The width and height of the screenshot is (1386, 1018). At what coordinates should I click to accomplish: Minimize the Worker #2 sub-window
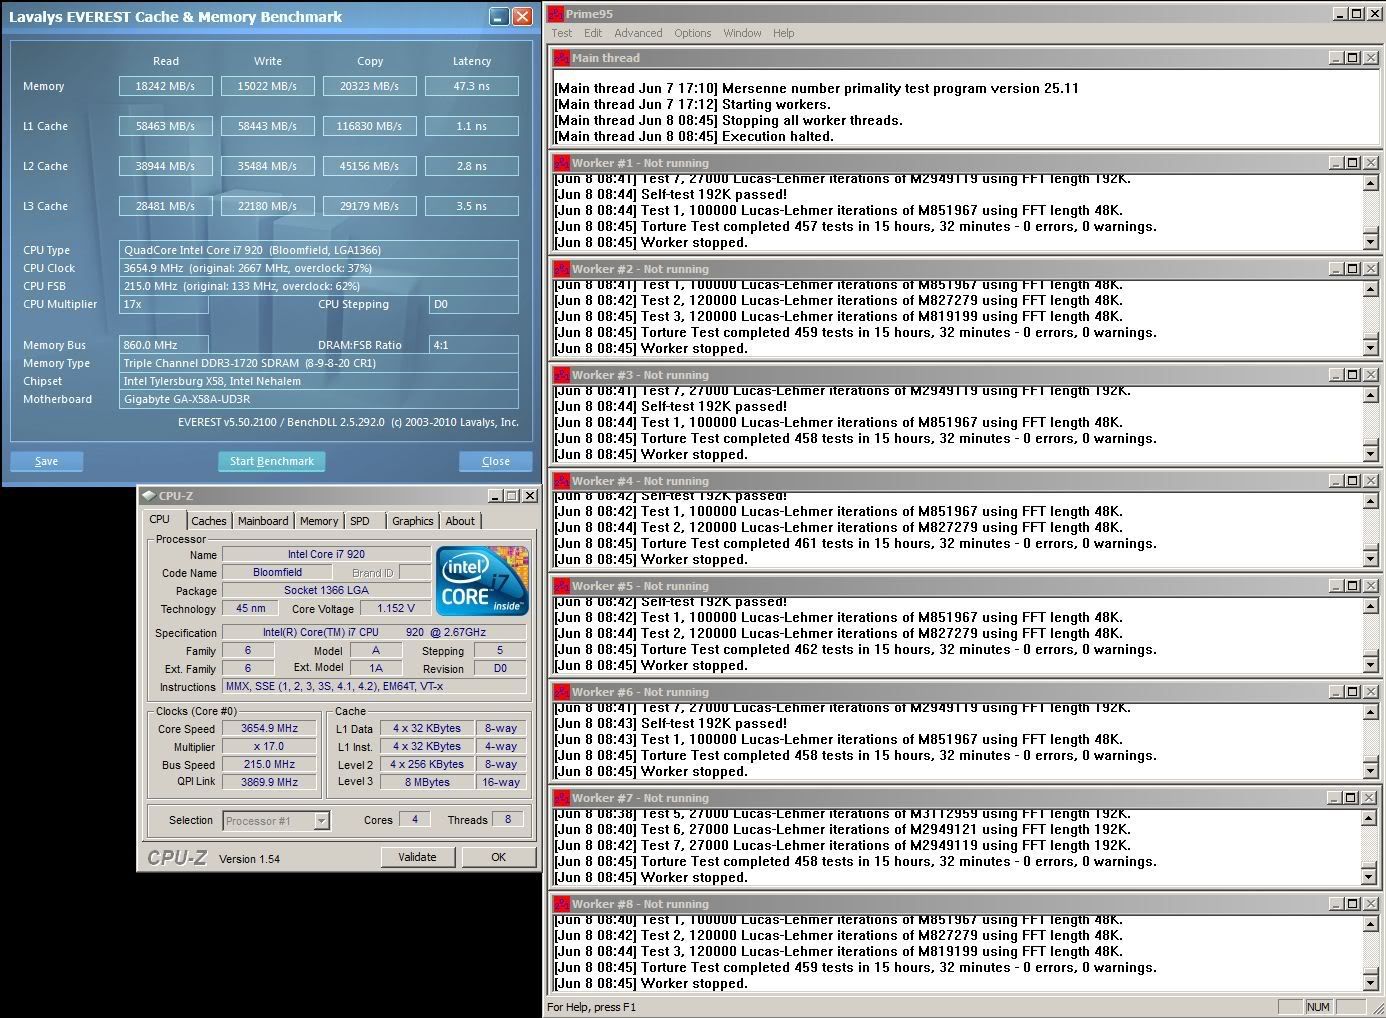pos(1335,269)
